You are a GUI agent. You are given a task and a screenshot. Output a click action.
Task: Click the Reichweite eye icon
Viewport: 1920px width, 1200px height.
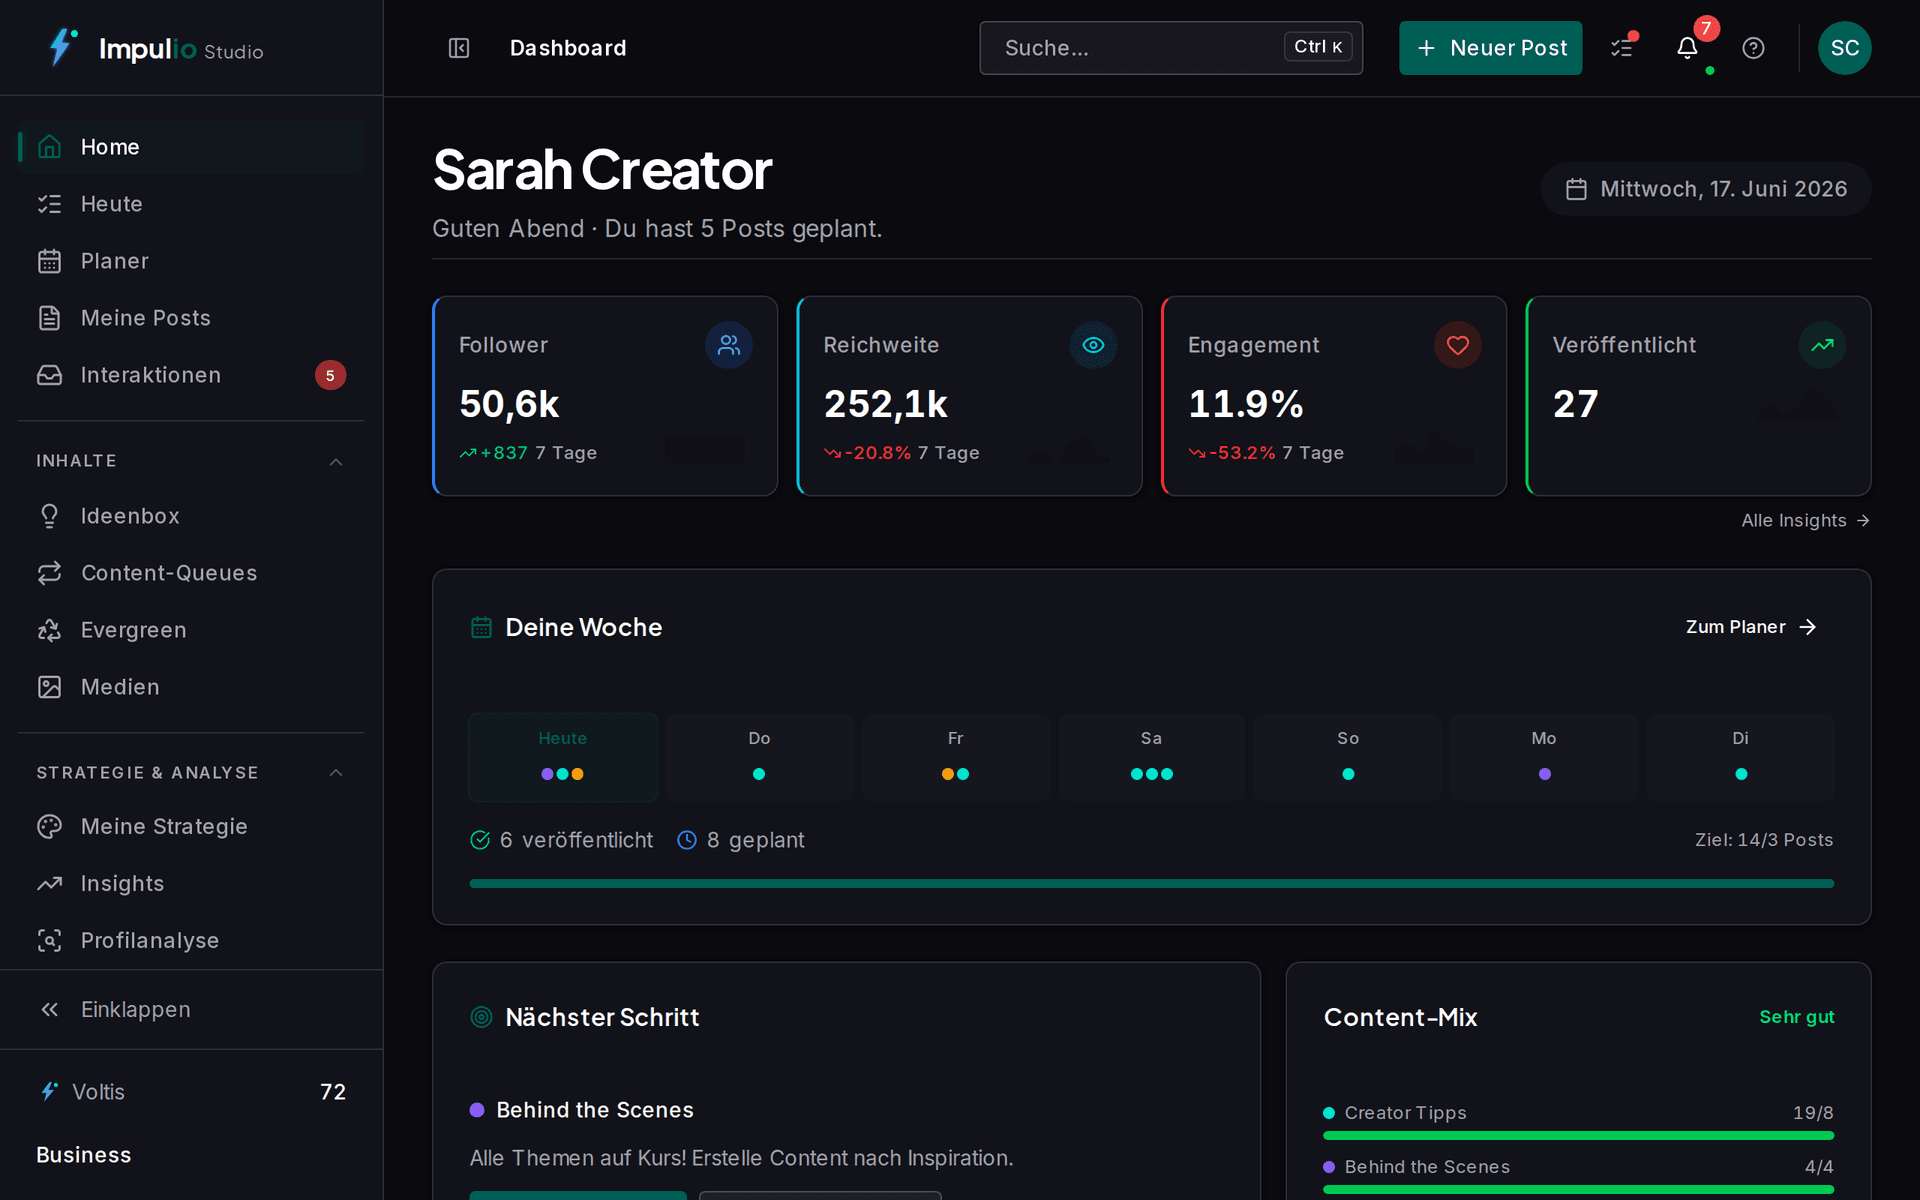[1093, 345]
